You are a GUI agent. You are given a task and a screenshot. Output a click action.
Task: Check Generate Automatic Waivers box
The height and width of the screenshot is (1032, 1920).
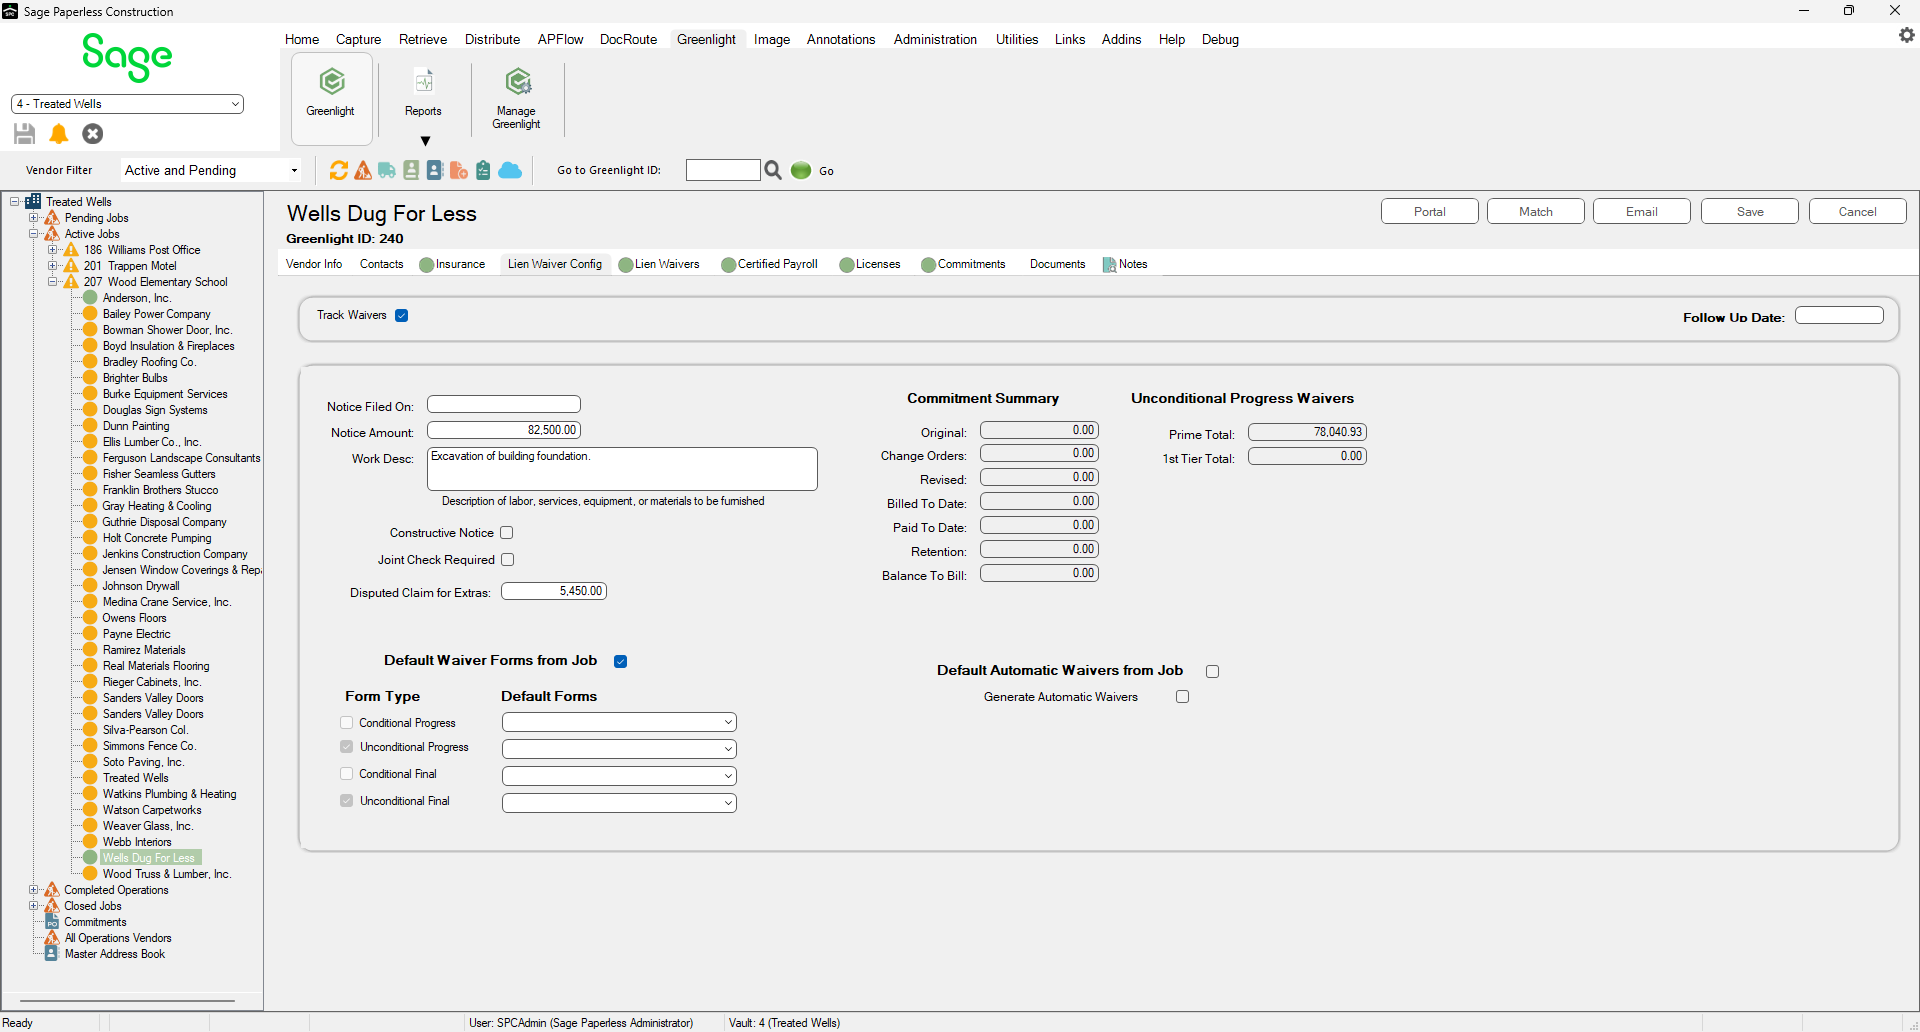click(1183, 697)
